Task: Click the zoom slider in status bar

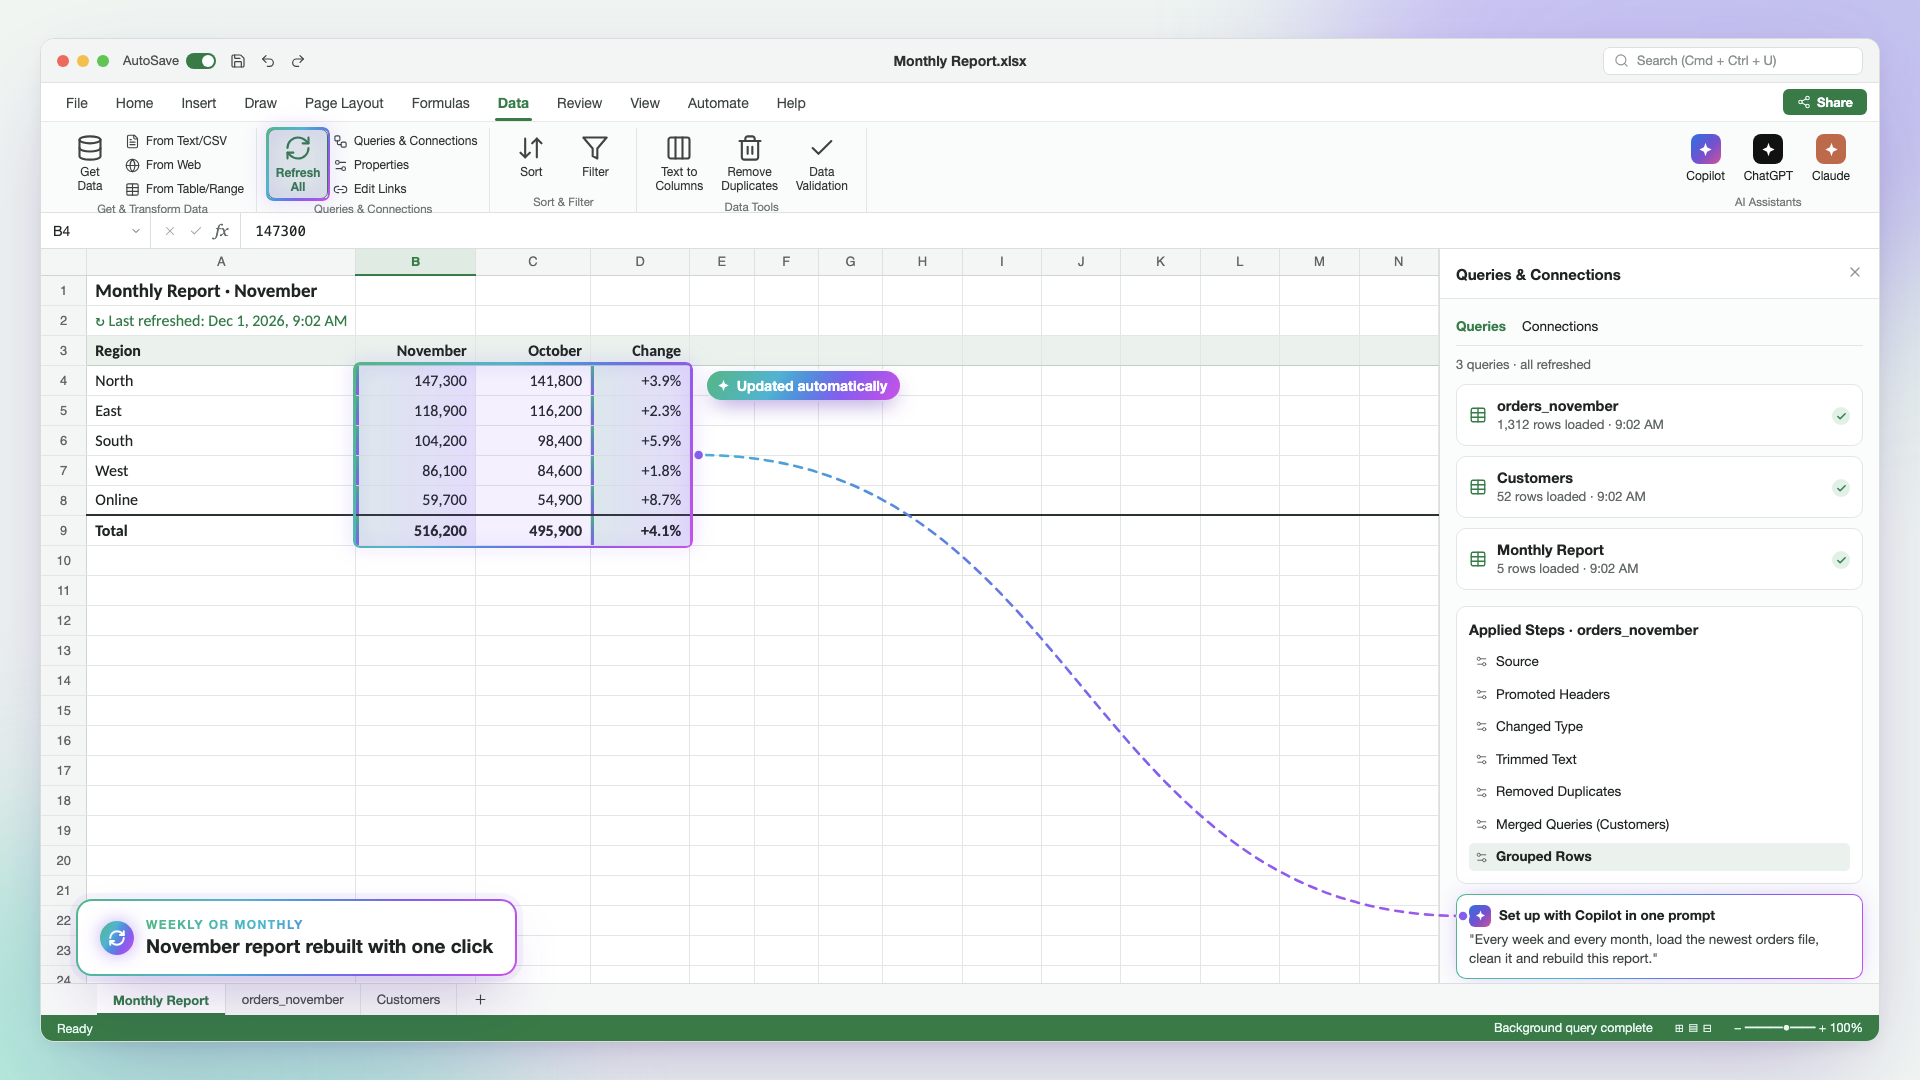Action: point(1780,1028)
